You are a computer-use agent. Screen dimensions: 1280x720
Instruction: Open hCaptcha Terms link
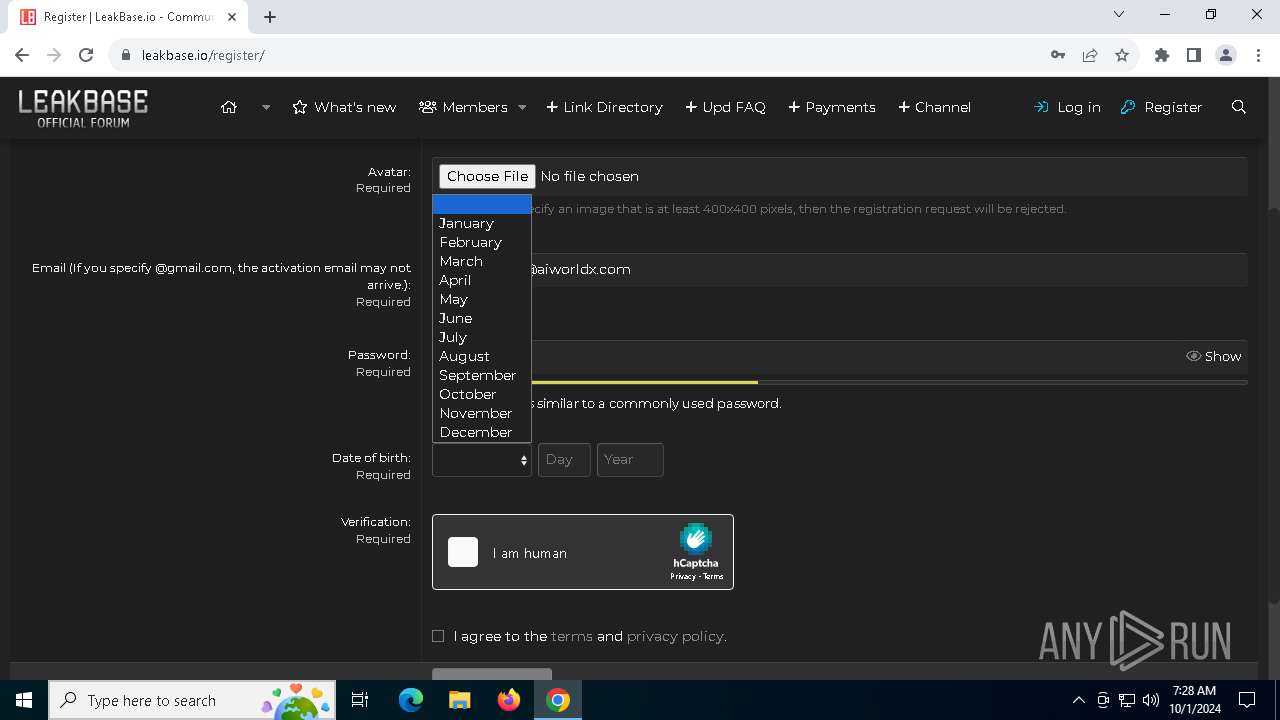(x=713, y=577)
